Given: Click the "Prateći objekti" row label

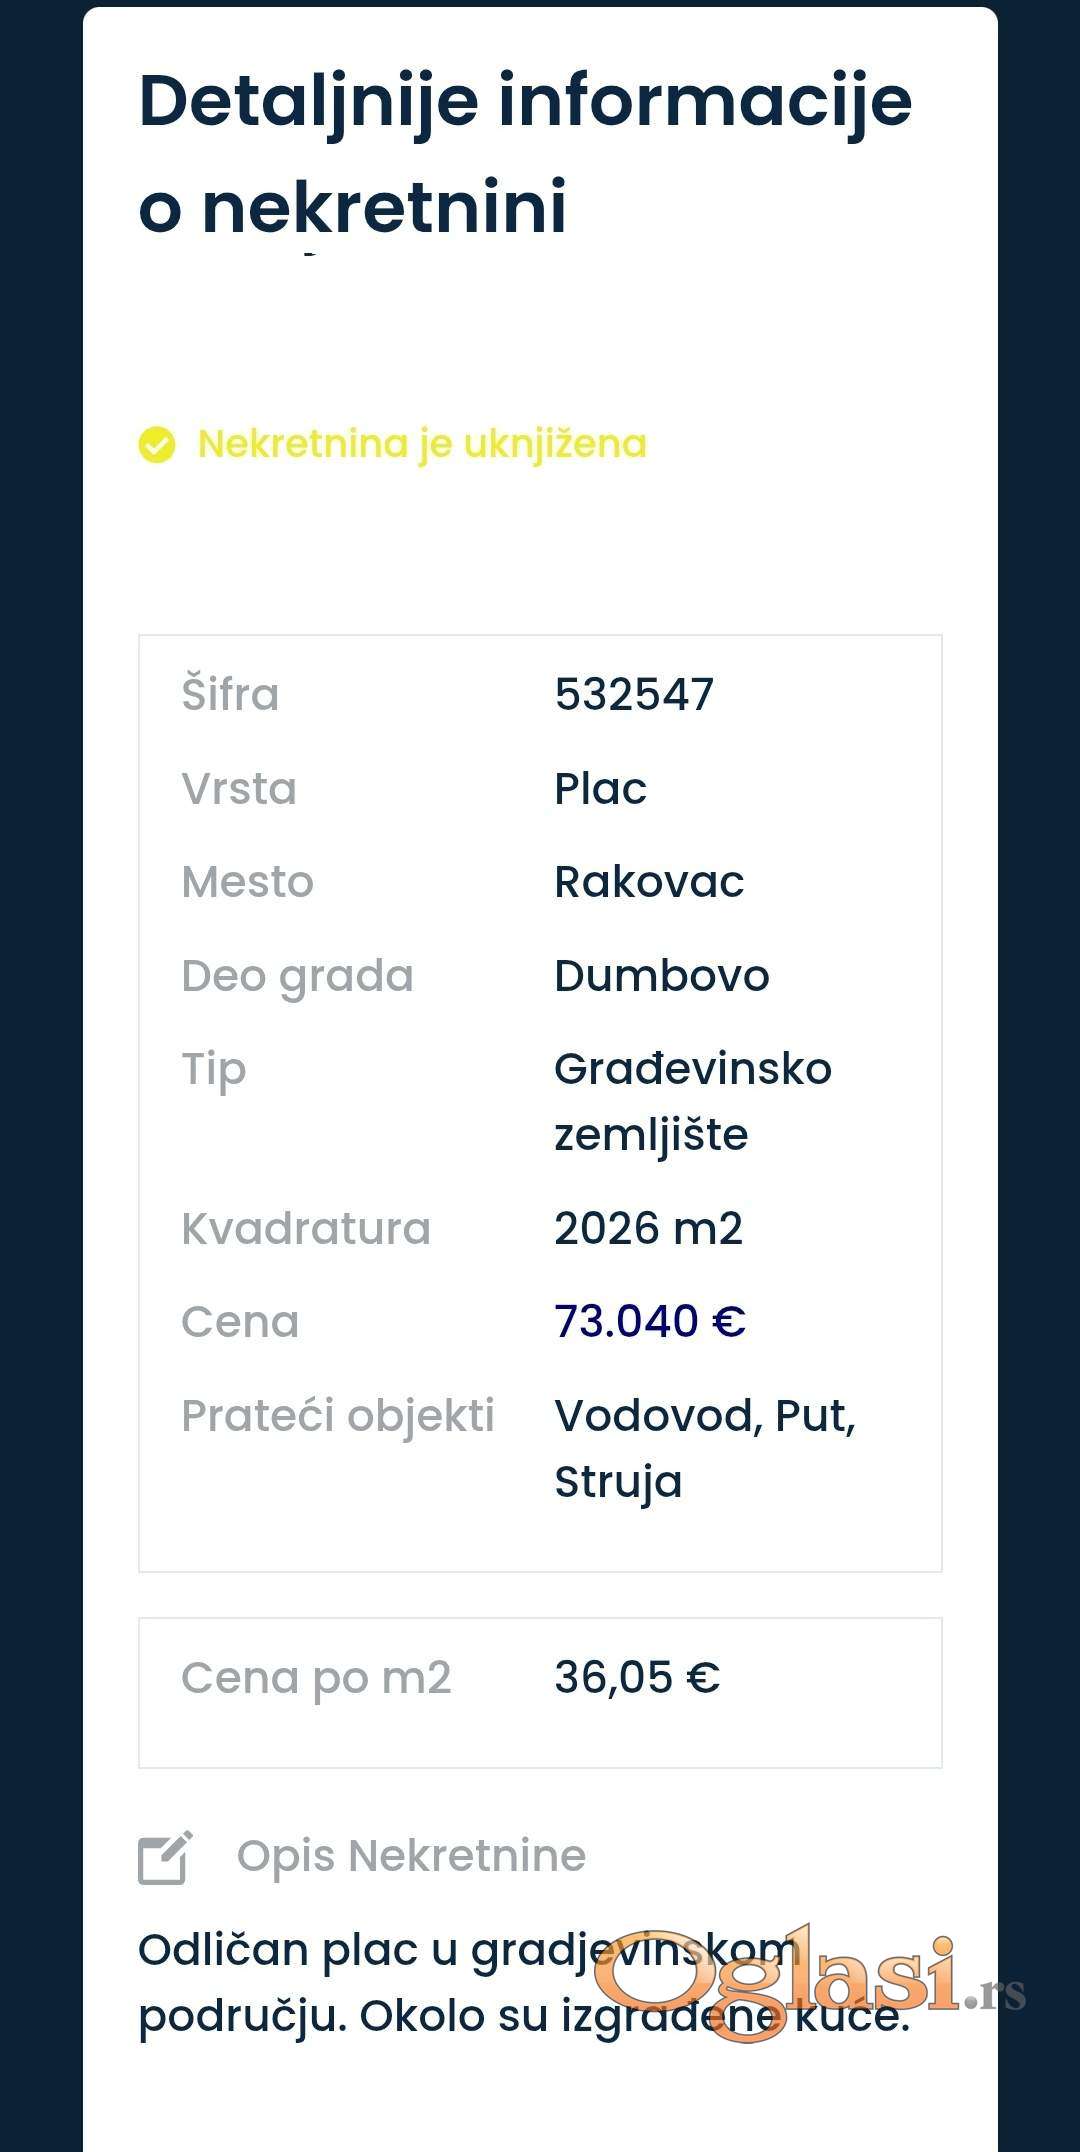Looking at the screenshot, I should (x=338, y=1416).
